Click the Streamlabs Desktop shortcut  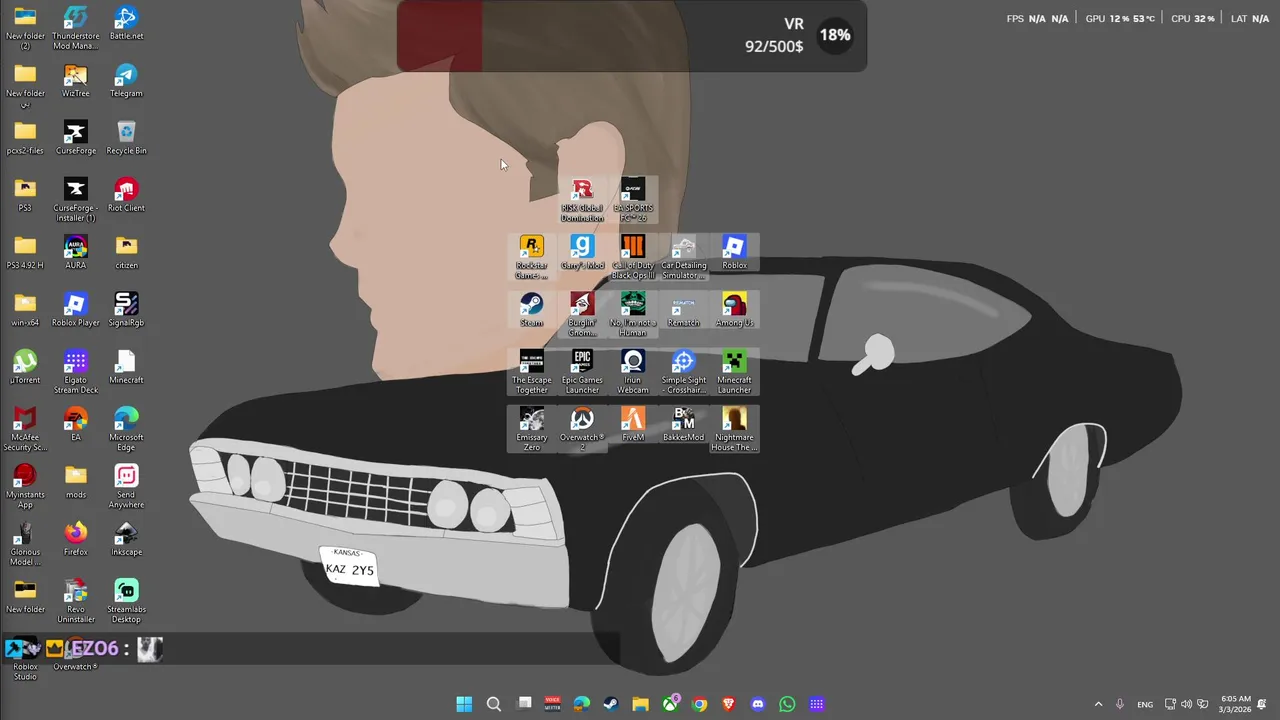click(x=126, y=602)
